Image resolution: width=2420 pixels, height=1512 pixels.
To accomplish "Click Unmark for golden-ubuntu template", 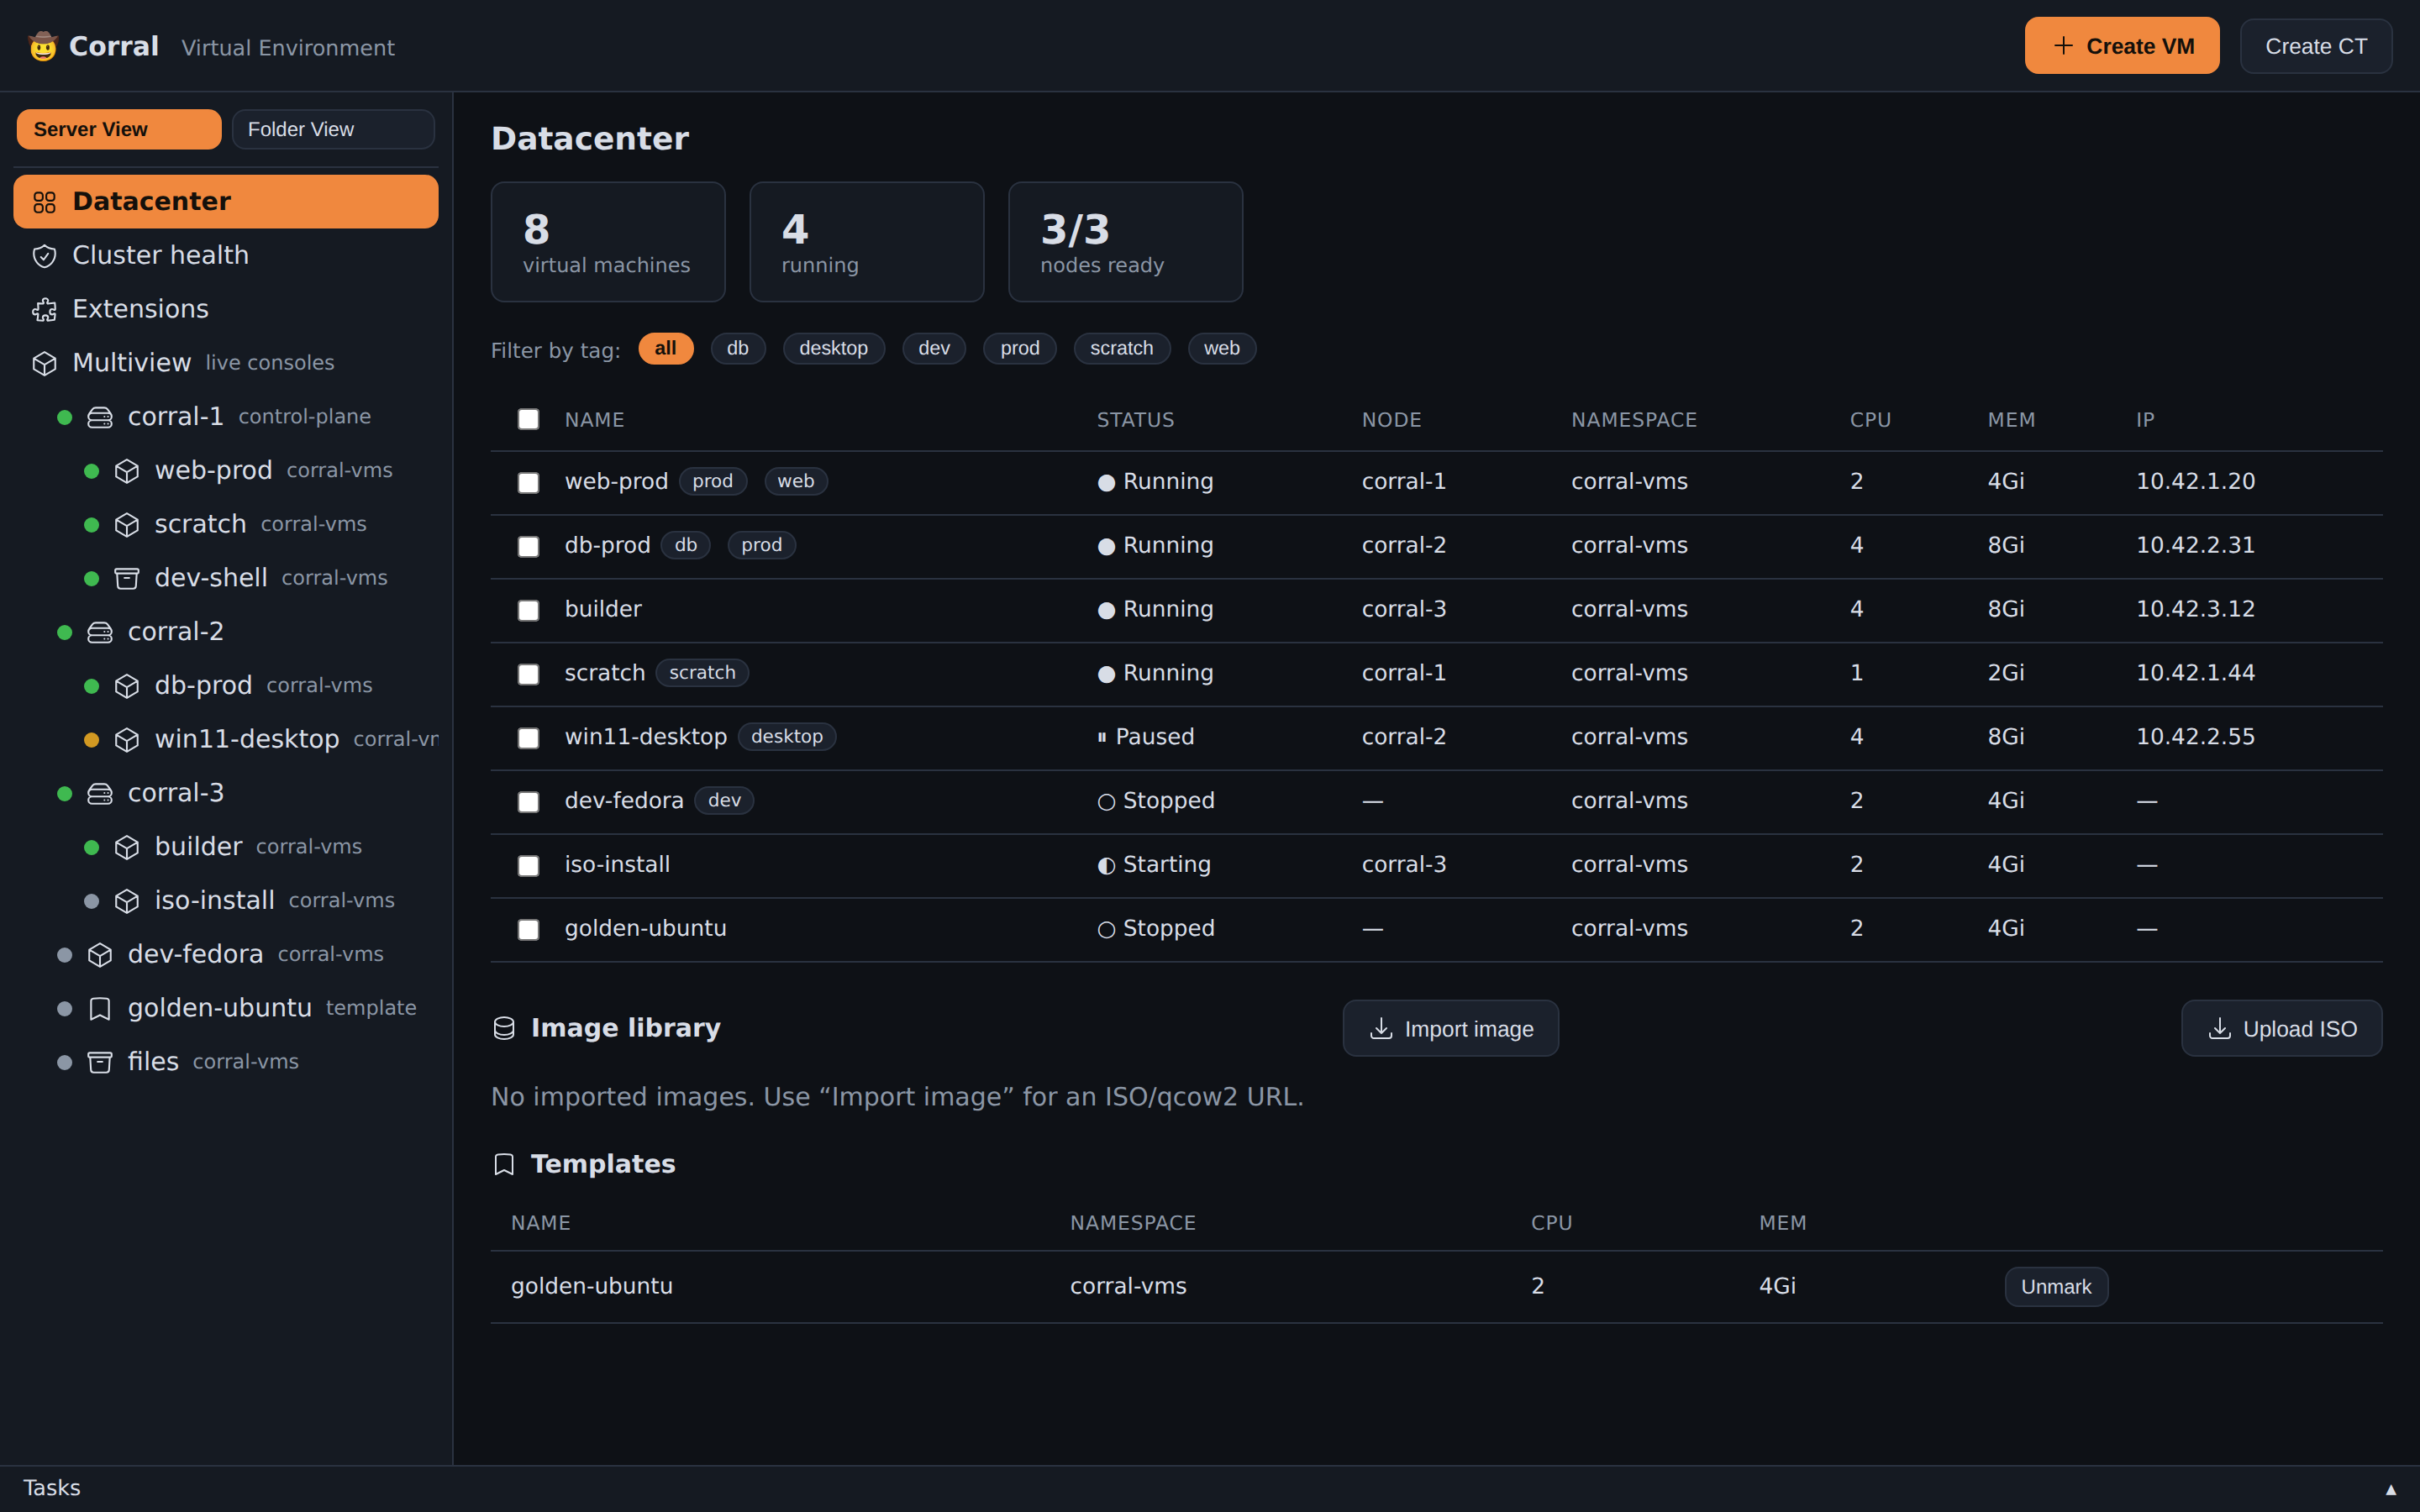I will [x=2056, y=1287].
